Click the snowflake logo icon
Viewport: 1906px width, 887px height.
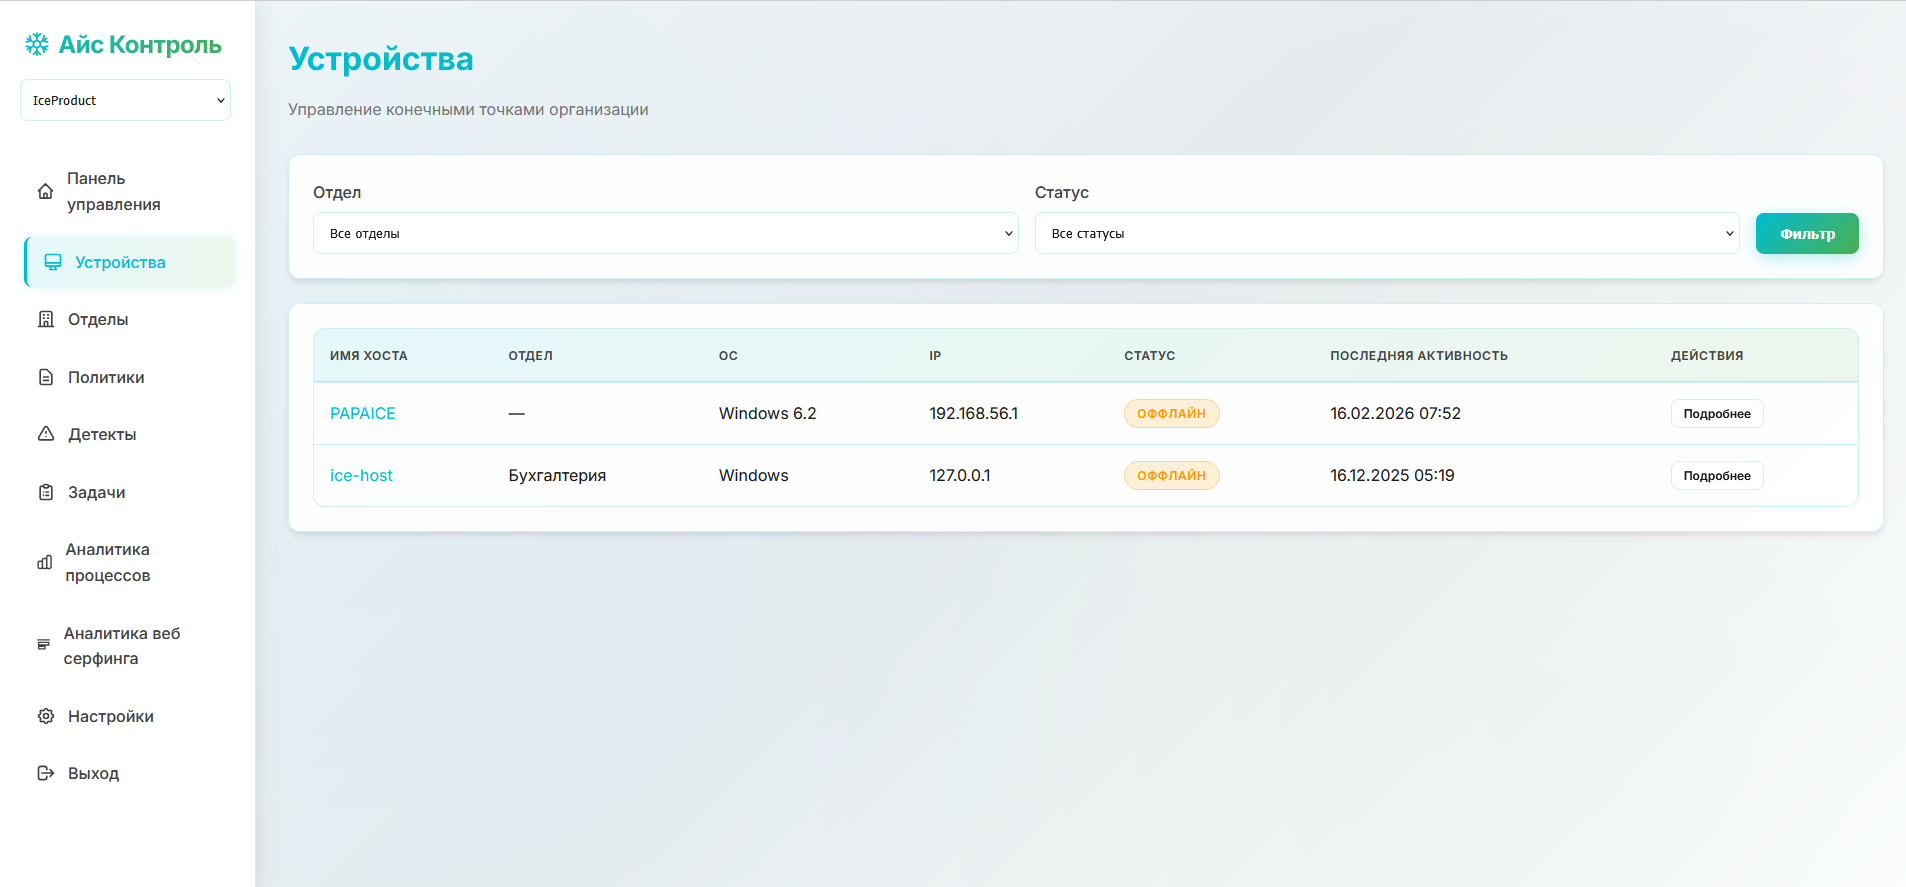point(37,44)
